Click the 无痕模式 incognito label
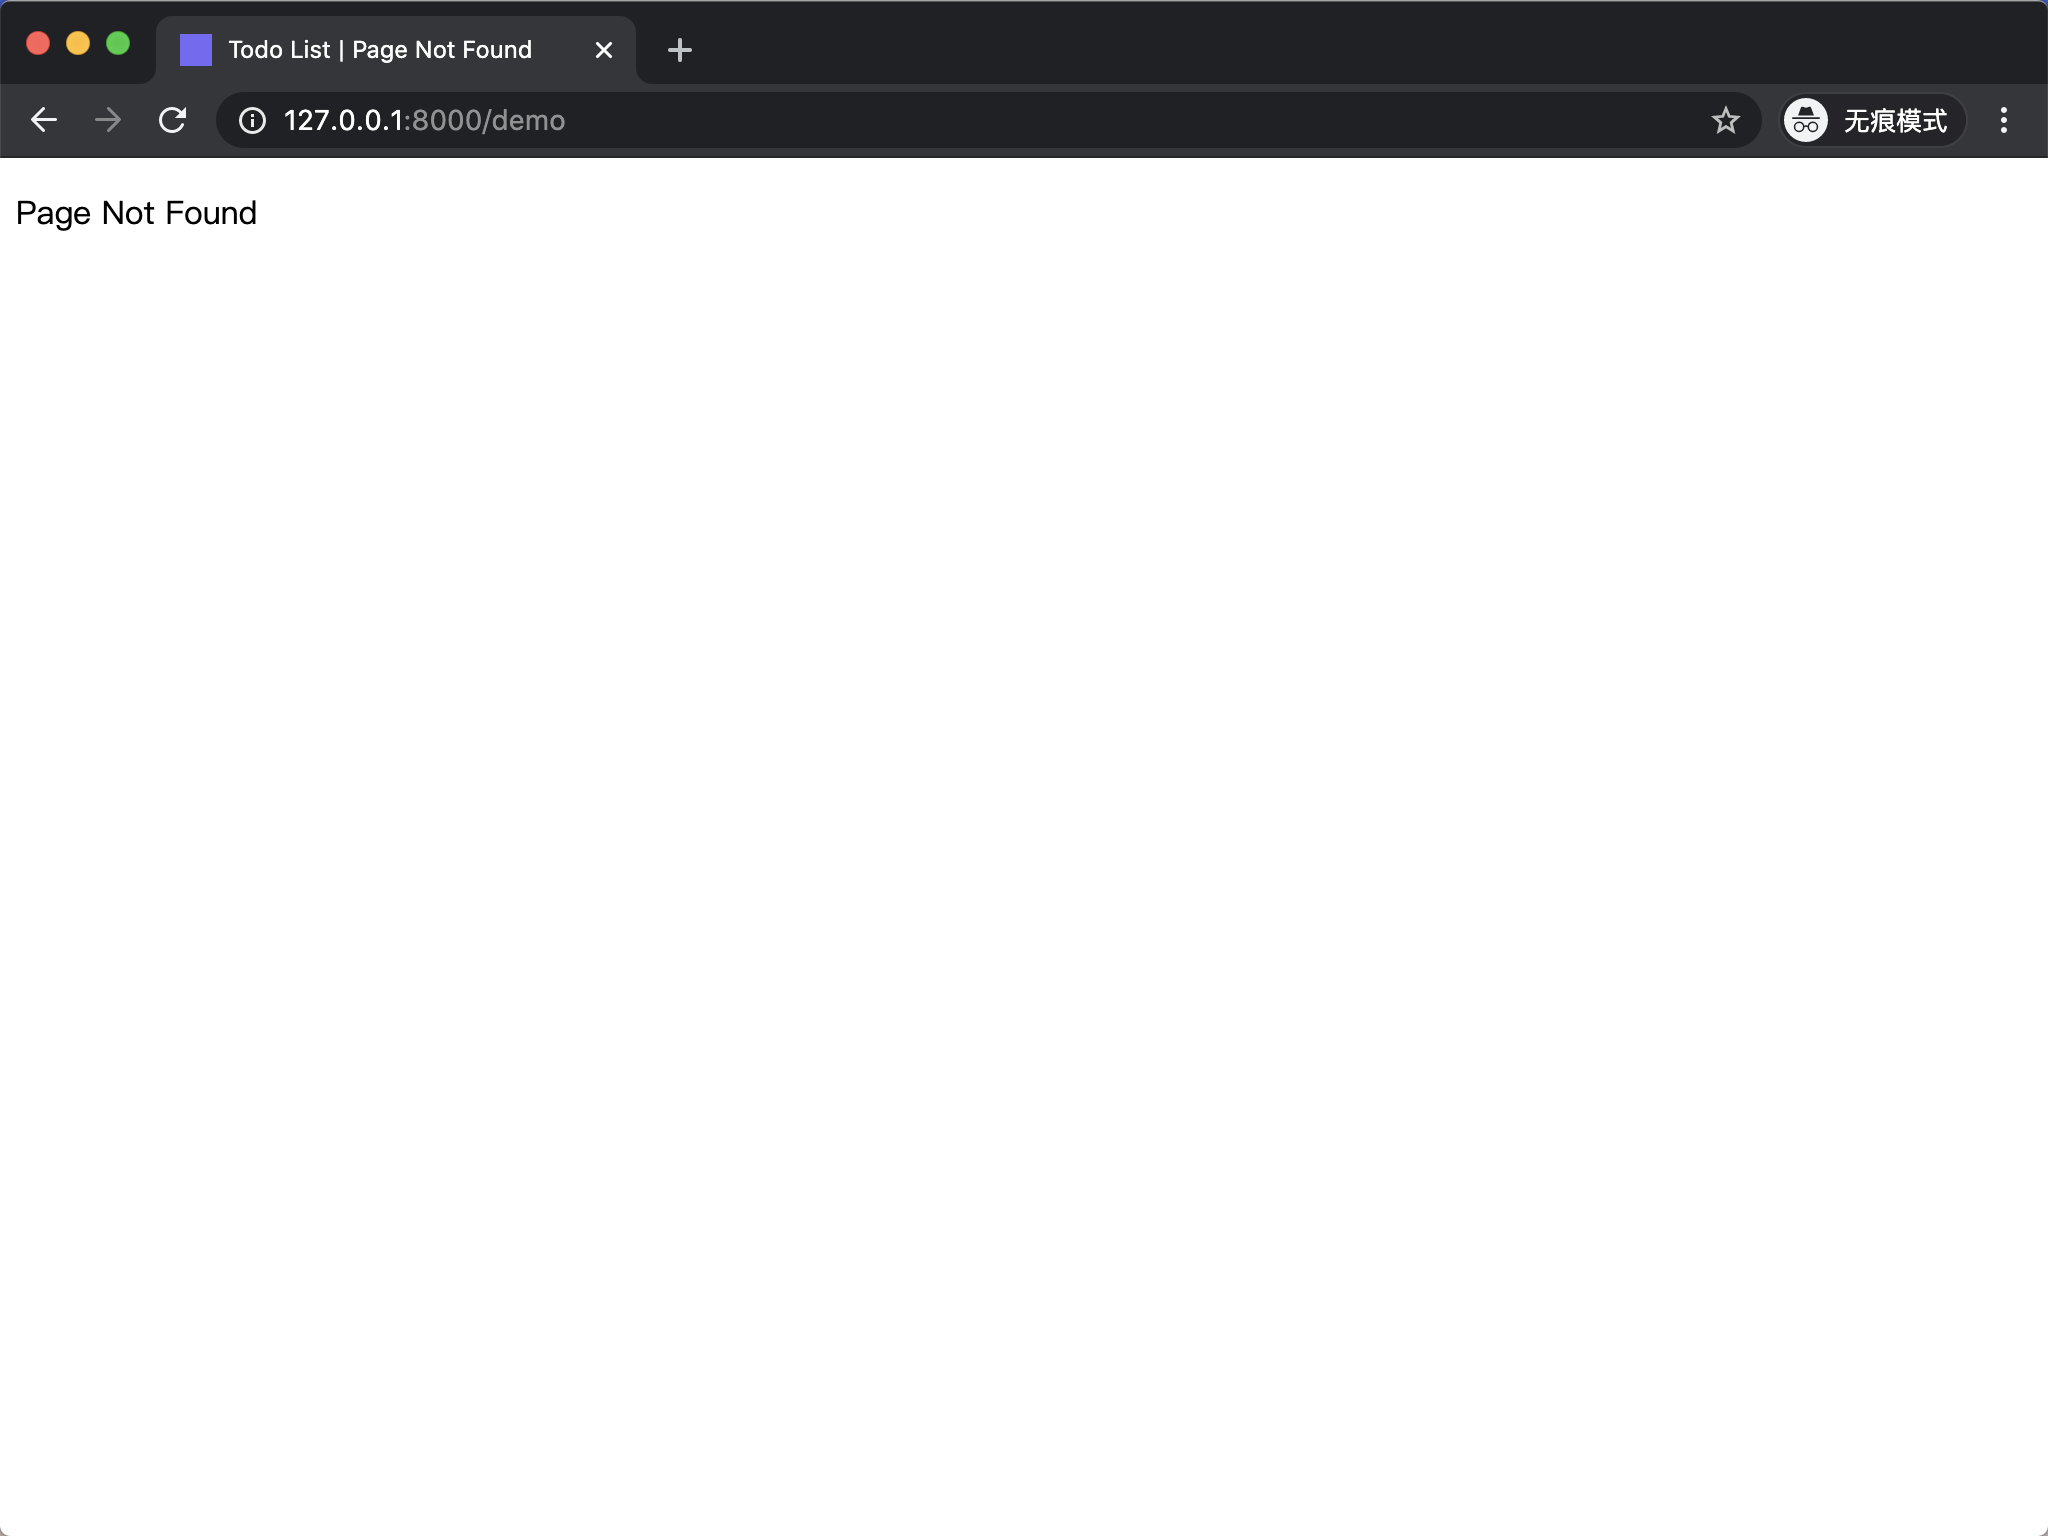The width and height of the screenshot is (2048, 1536). [x=1867, y=119]
